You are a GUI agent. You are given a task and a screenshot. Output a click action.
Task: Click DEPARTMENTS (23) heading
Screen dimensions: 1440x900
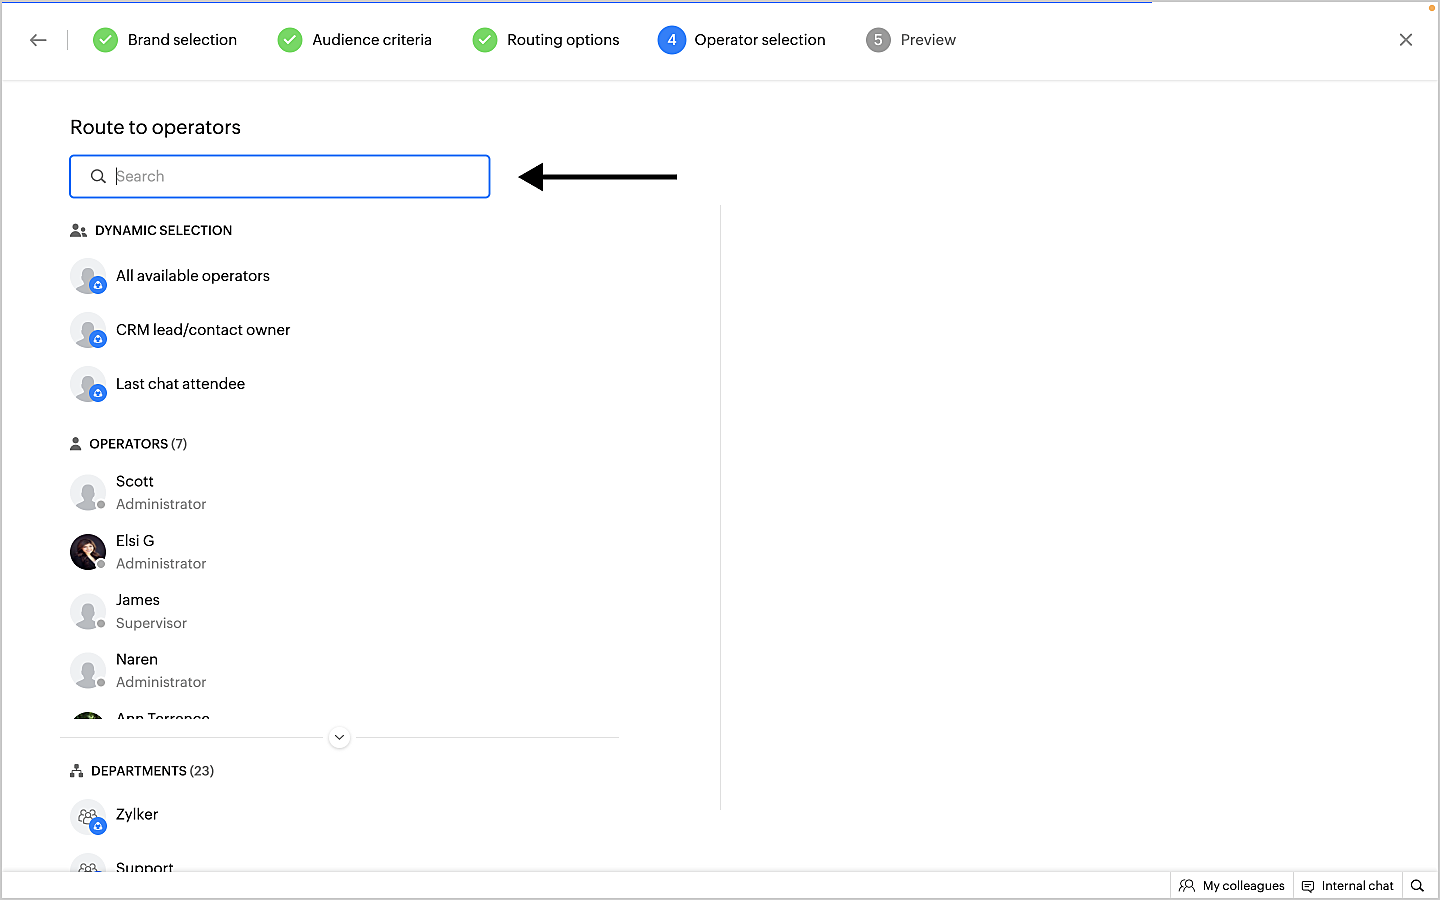click(x=152, y=771)
